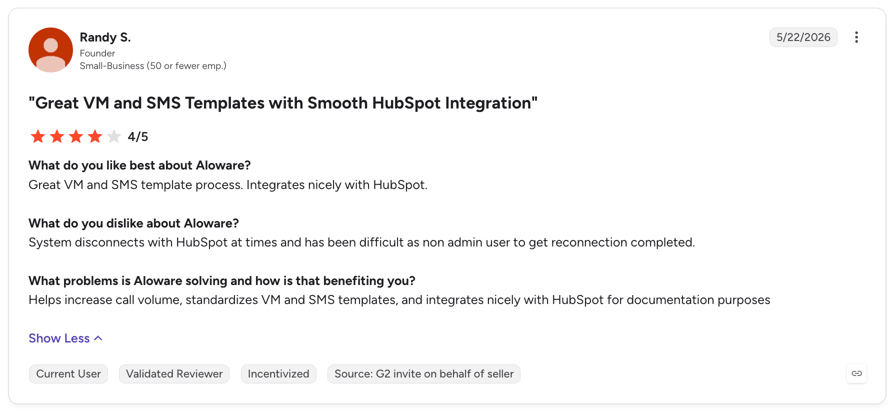This screenshot has width=894, height=412.
Task: Select the Validated Reviewer tag
Action: pos(174,374)
